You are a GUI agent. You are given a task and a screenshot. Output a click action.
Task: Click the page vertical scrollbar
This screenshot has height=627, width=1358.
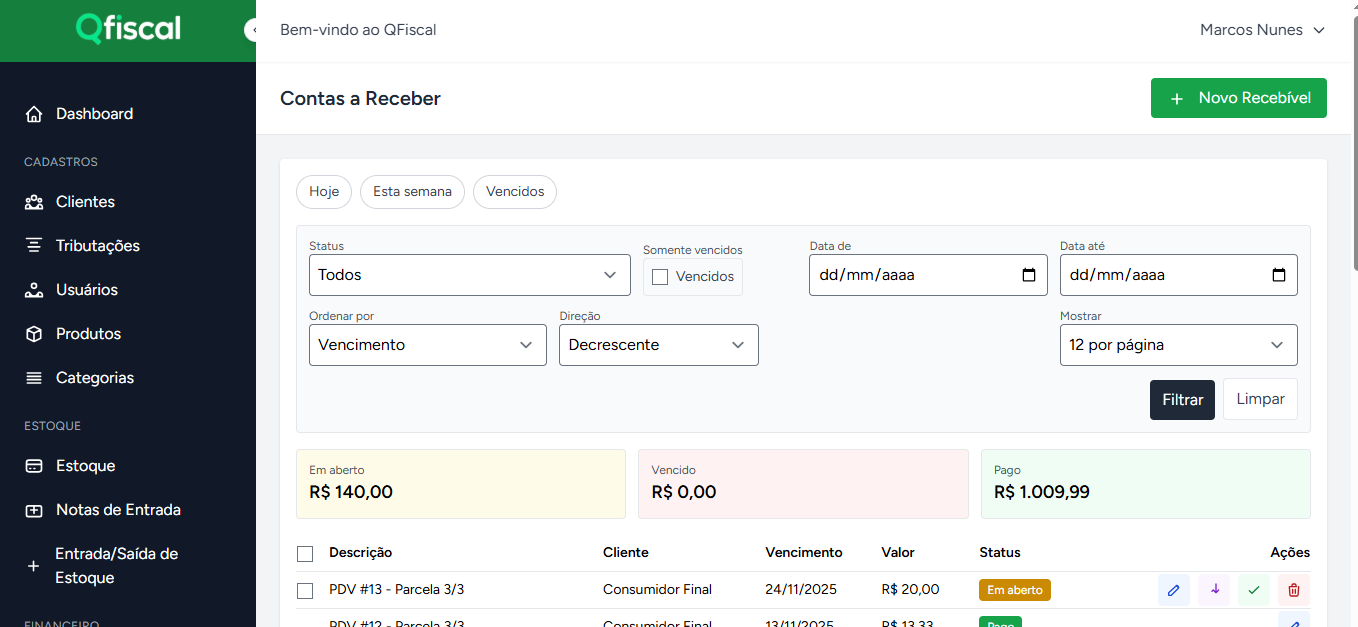[1354, 150]
